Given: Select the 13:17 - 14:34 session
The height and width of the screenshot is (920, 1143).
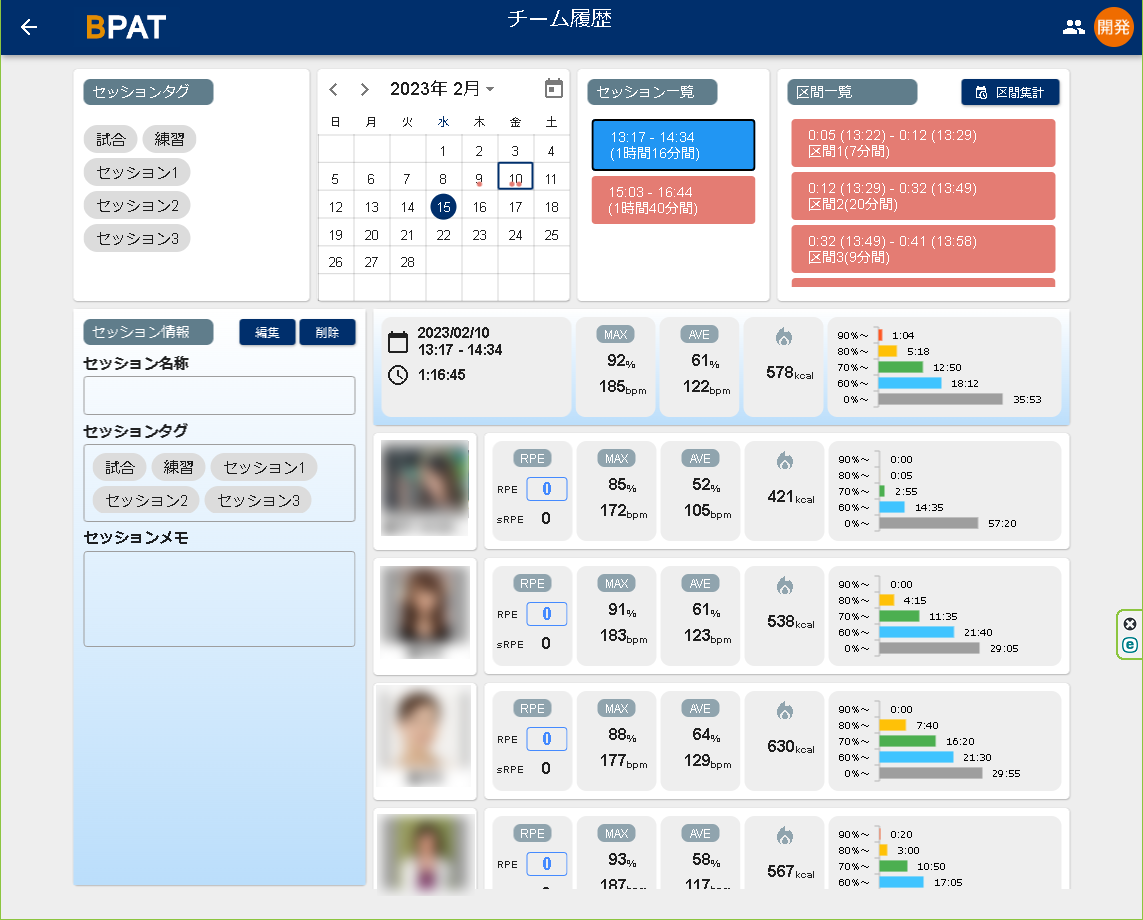Looking at the screenshot, I should click(673, 145).
